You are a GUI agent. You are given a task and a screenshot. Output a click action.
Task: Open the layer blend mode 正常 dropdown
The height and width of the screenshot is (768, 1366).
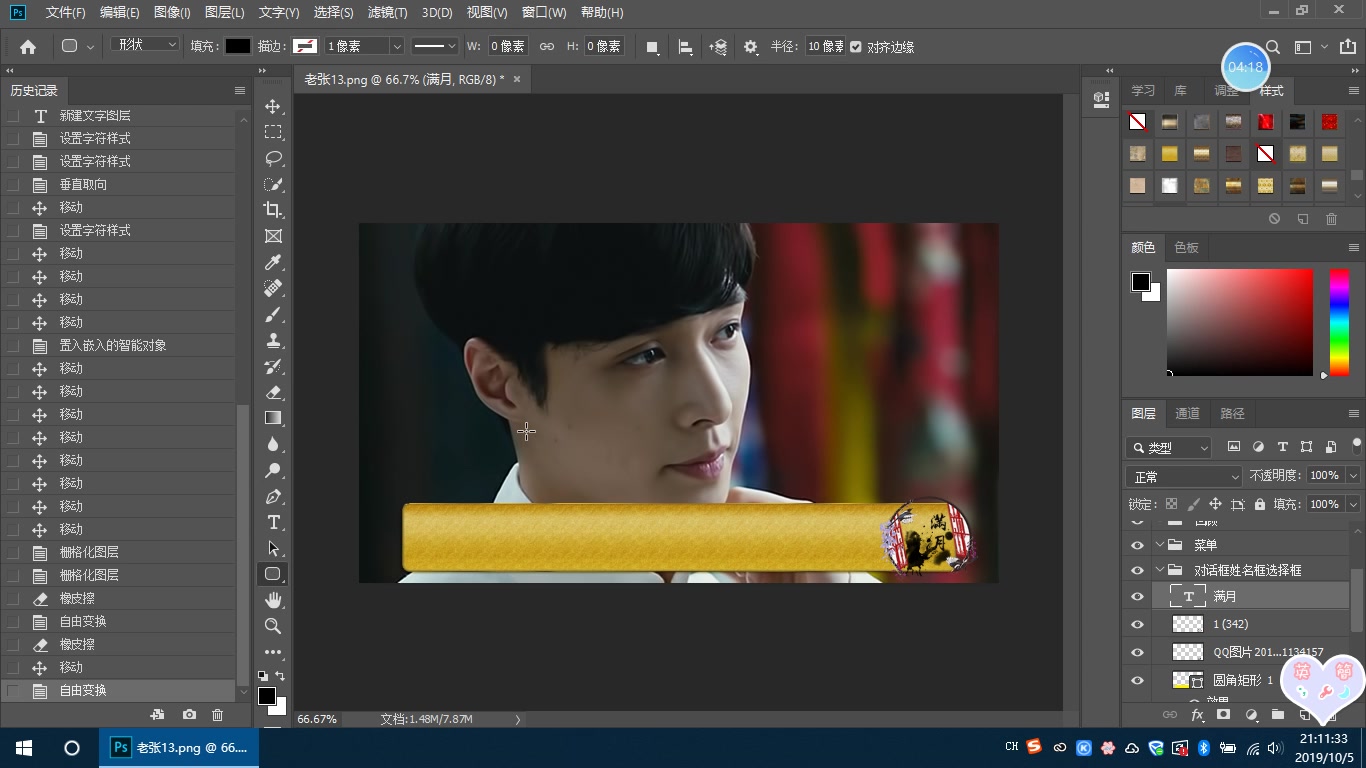(x=1184, y=477)
